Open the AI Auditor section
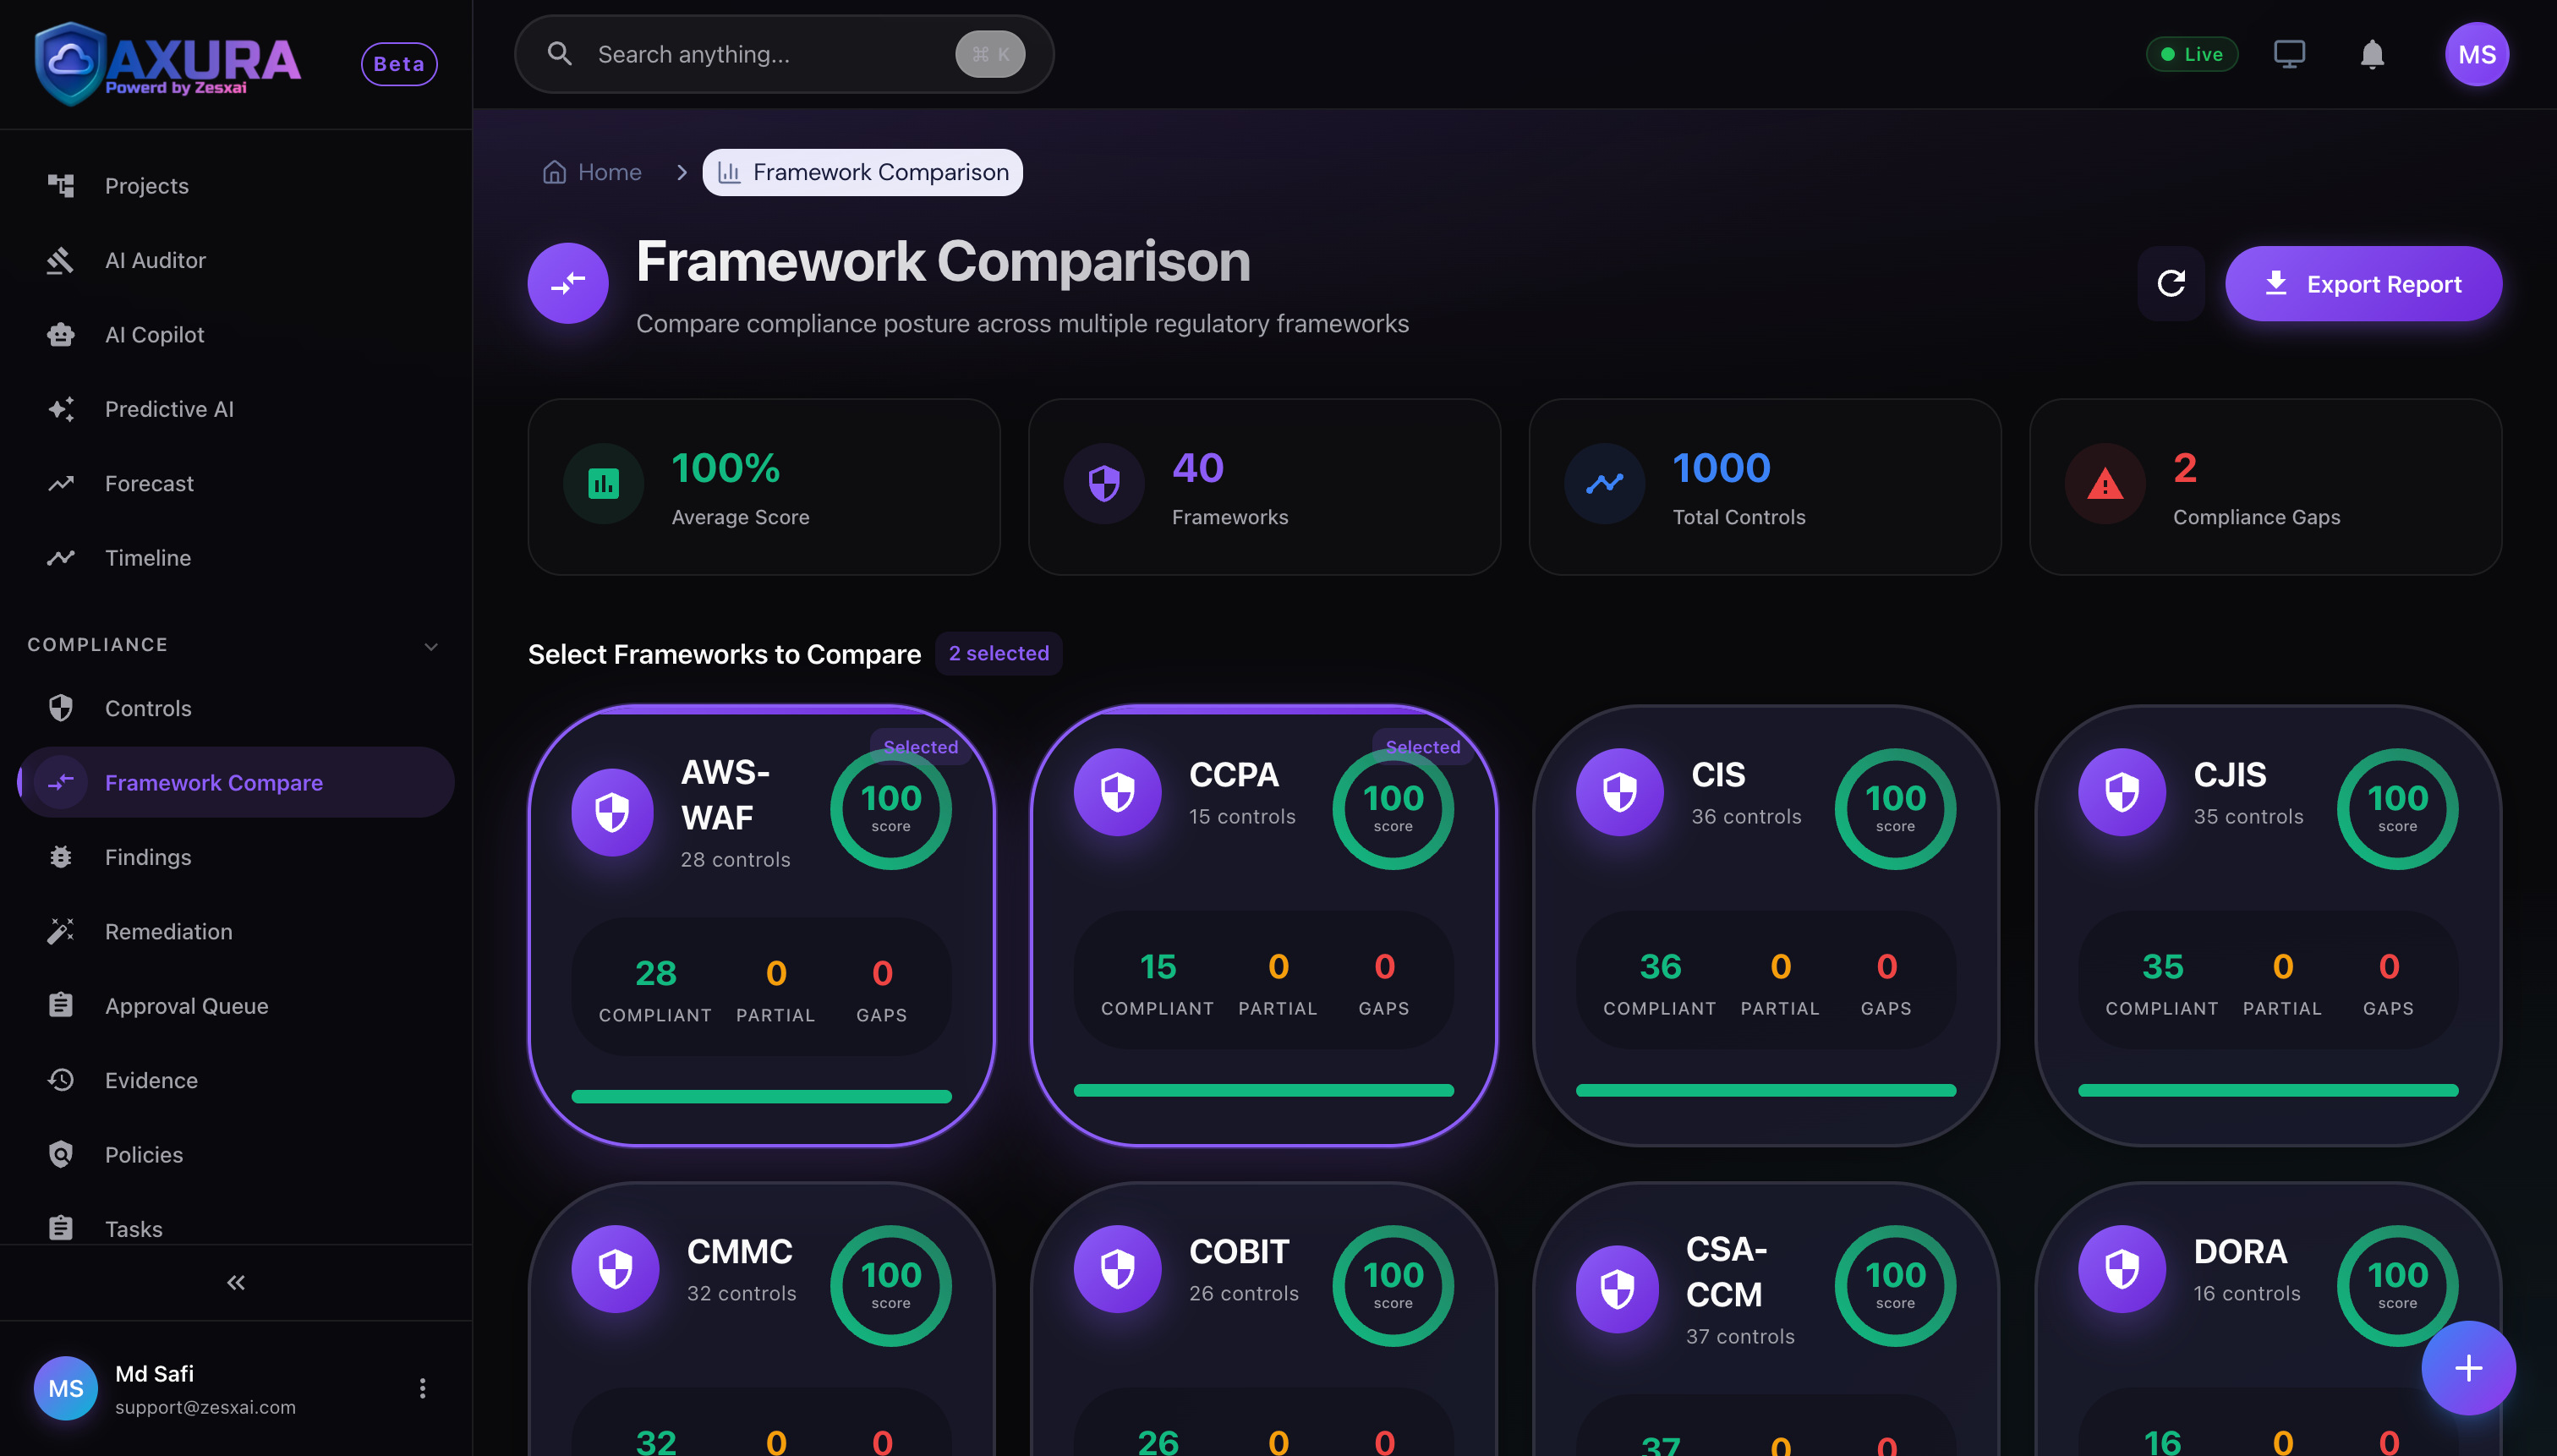 [156, 260]
